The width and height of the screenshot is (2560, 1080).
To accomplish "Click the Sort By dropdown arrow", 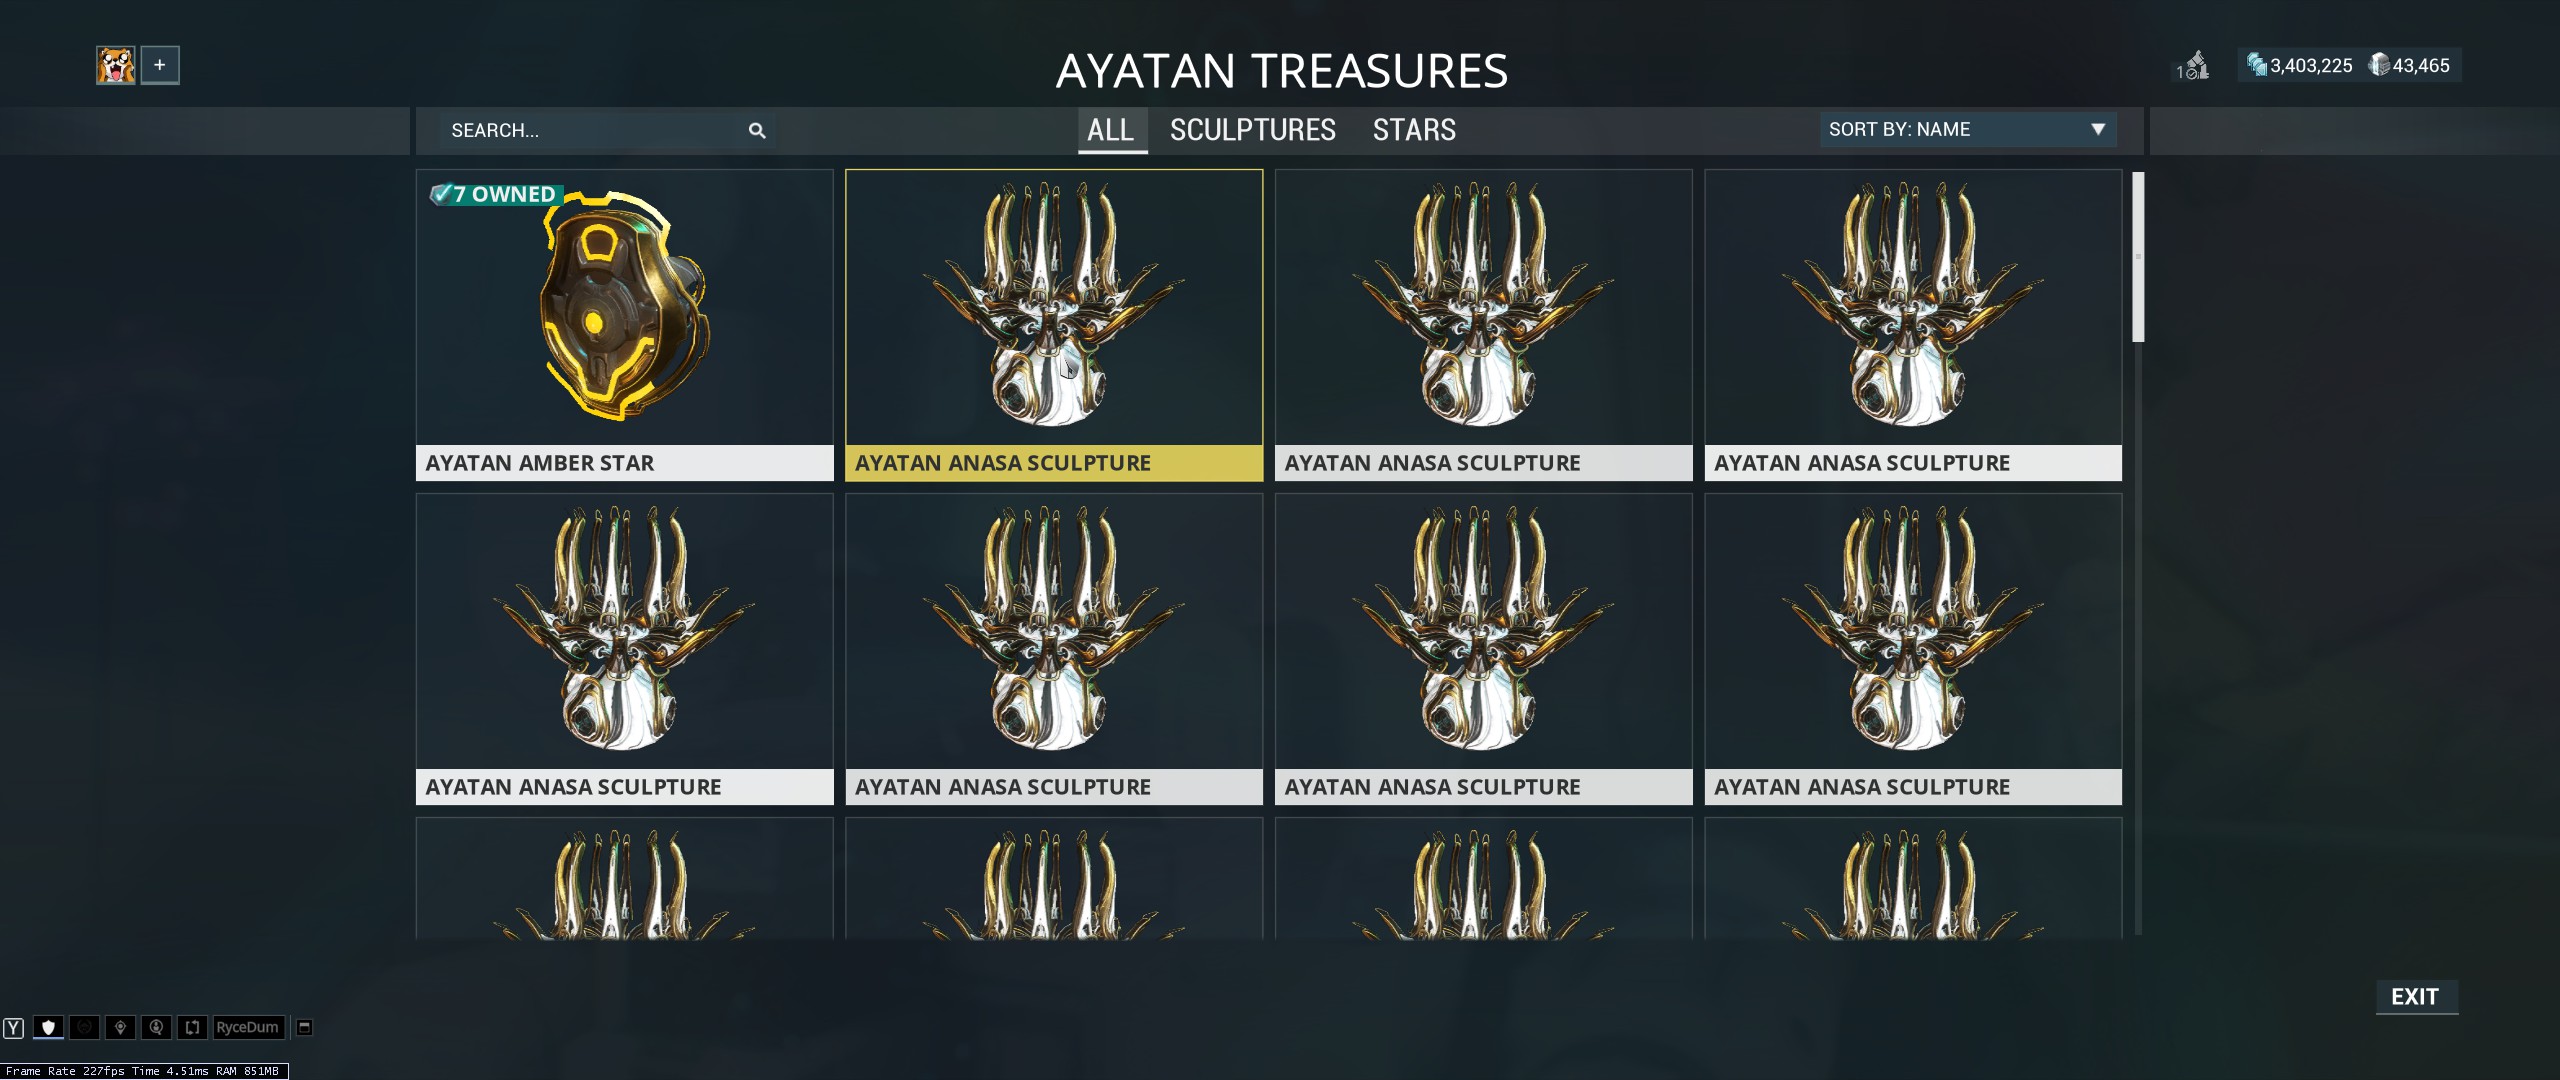I will (x=2098, y=129).
